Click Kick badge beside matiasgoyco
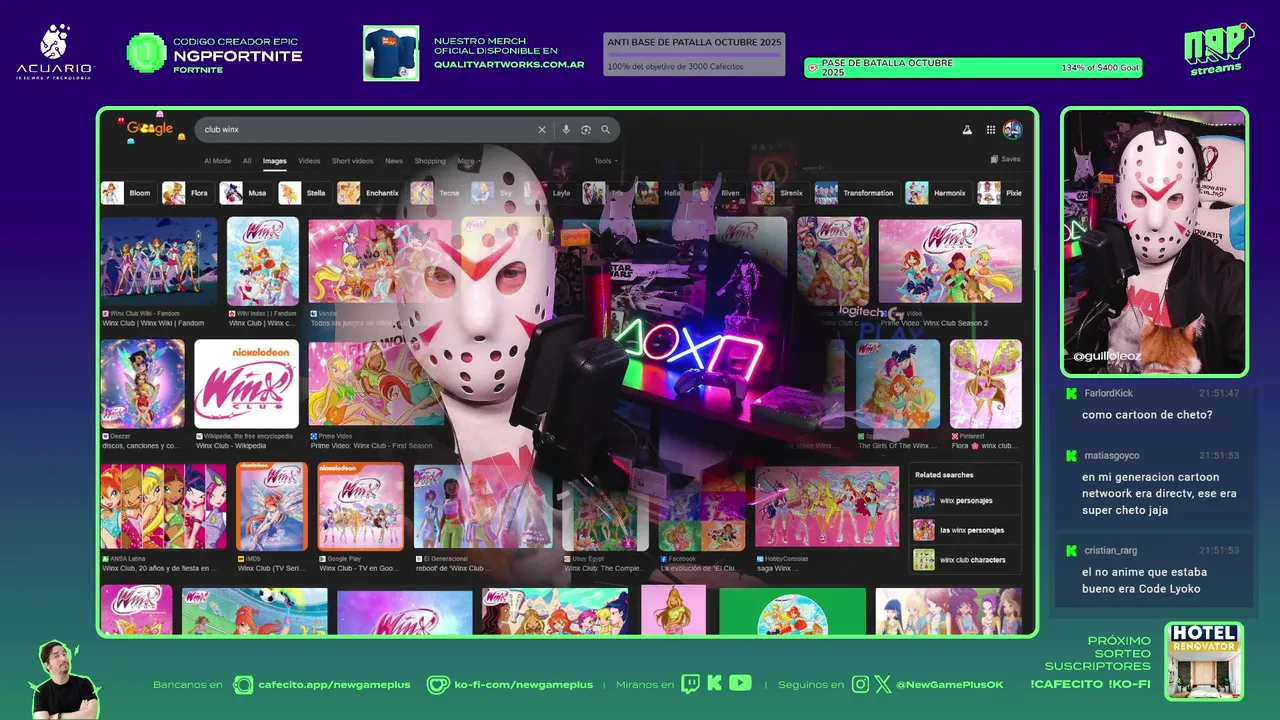Image resolution: width=1280 pixels, height=720 pixels. coord(1071,456)
